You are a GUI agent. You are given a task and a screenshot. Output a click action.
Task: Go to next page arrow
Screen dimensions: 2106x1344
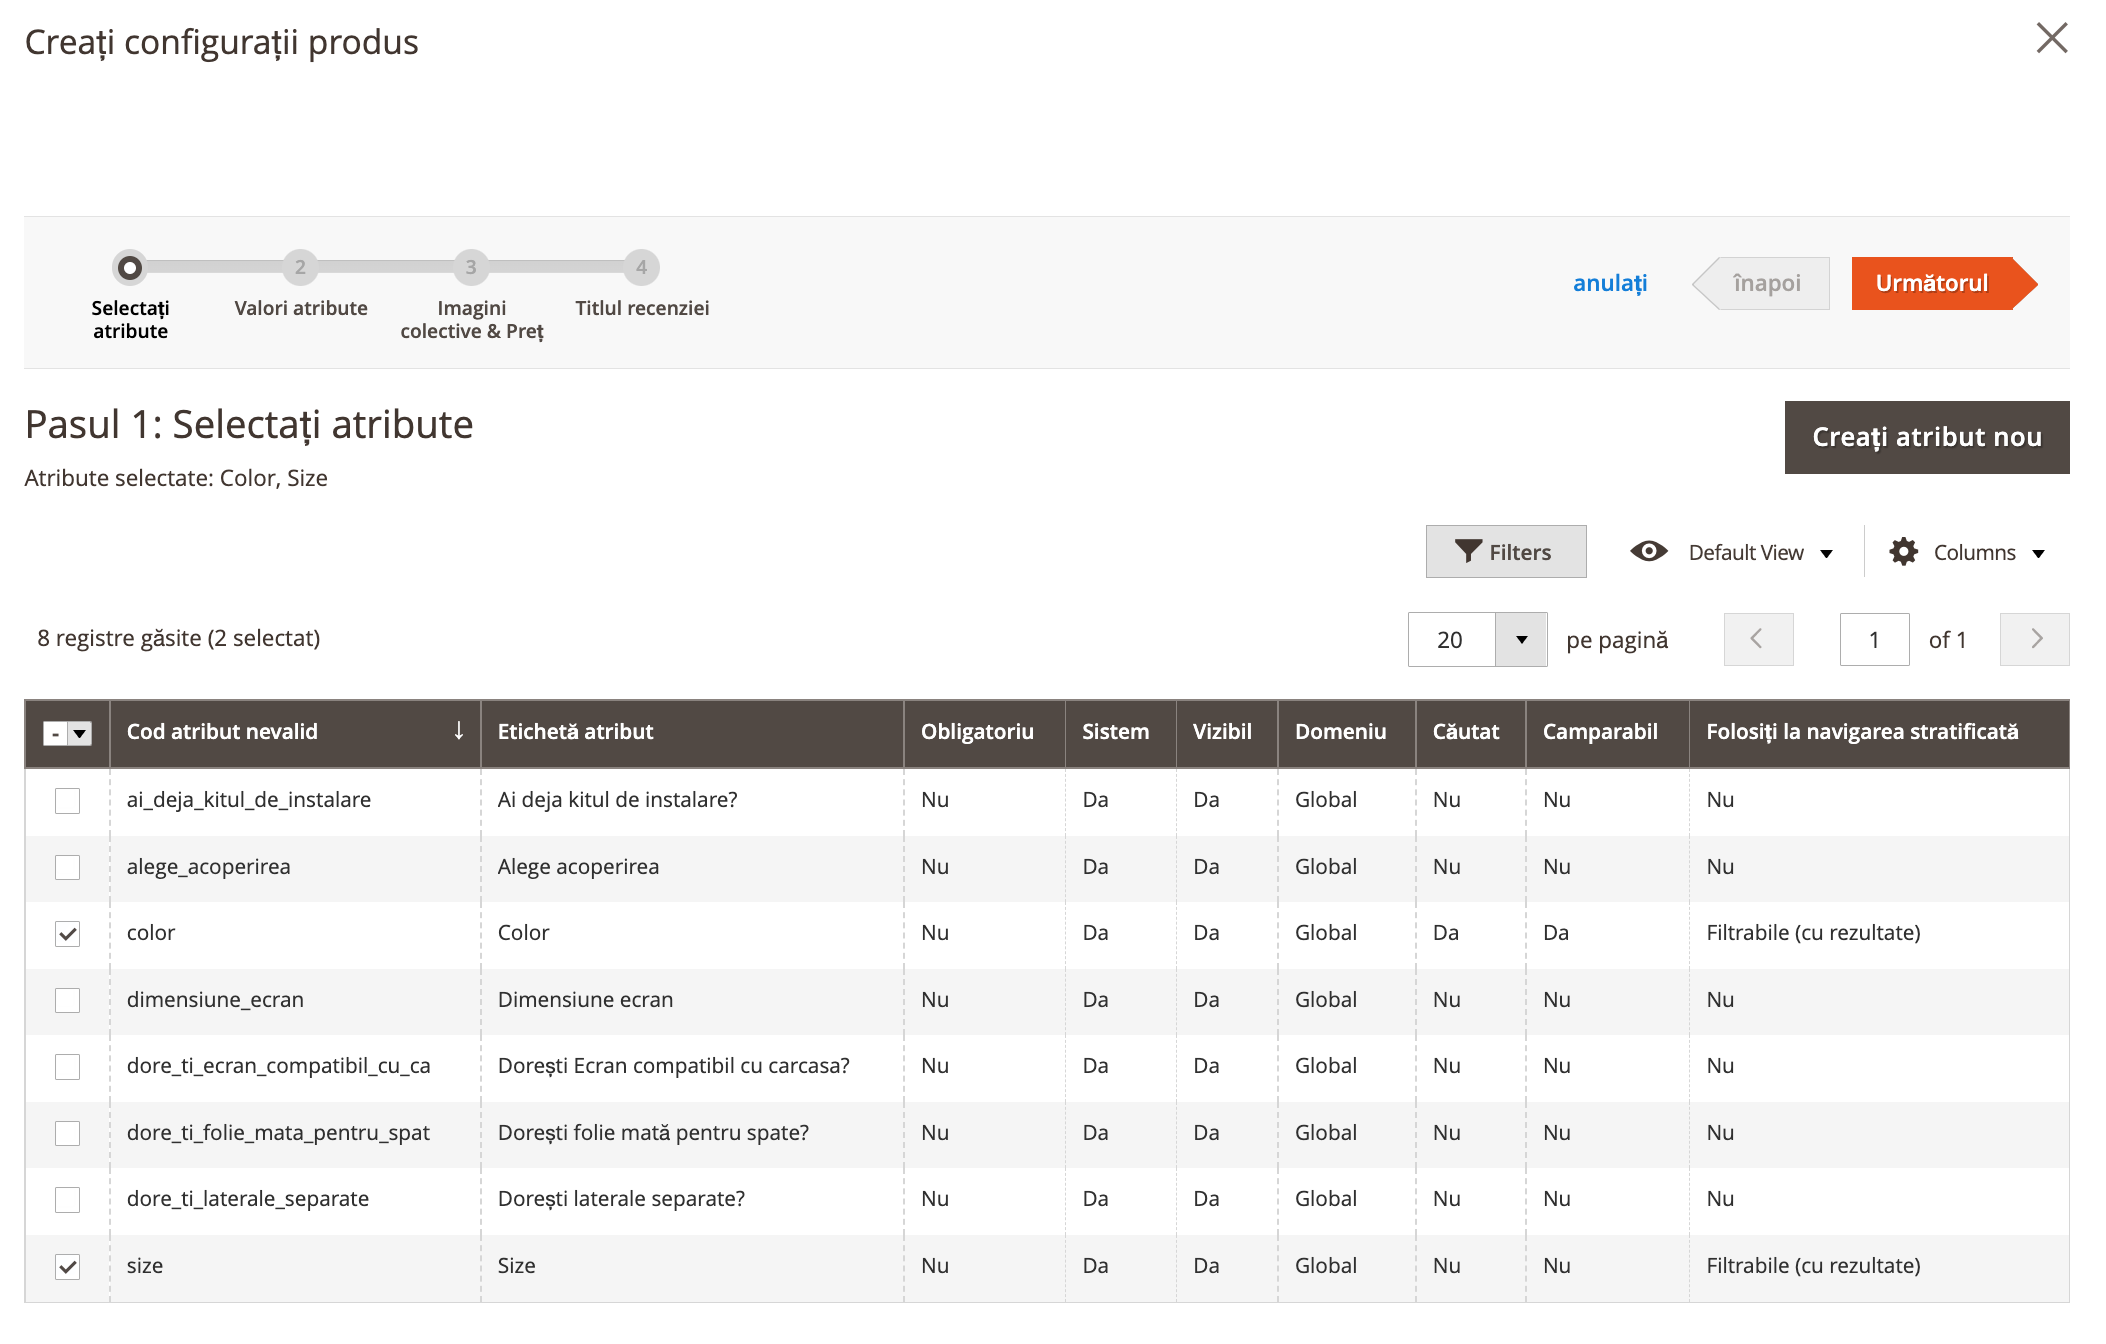click(x=2034, y=639)
